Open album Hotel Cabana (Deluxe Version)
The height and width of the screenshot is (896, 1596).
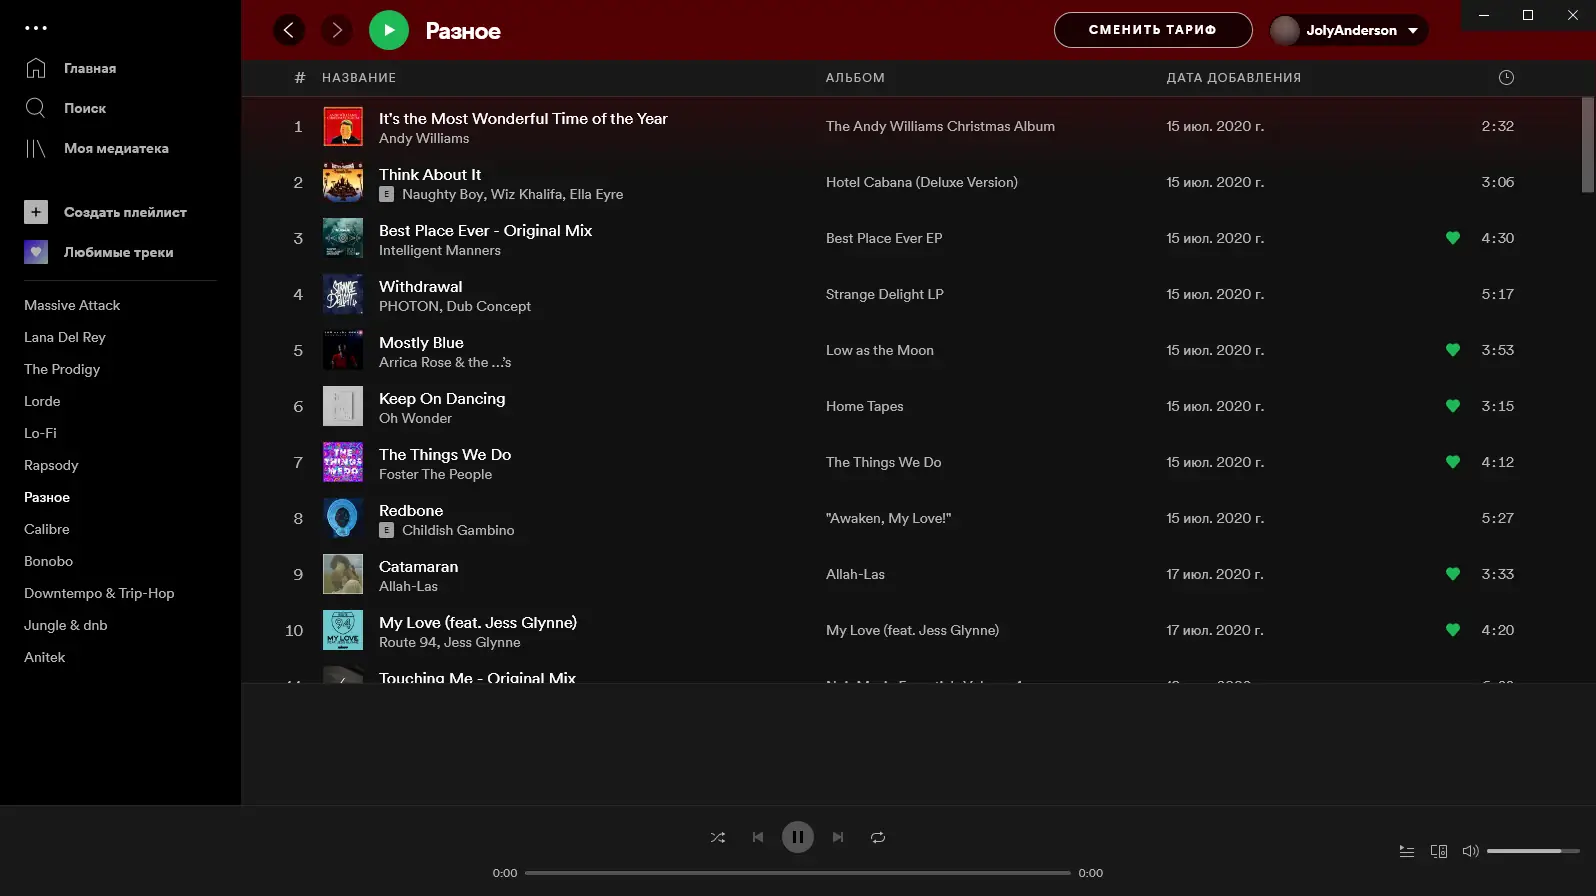point(922,182)
